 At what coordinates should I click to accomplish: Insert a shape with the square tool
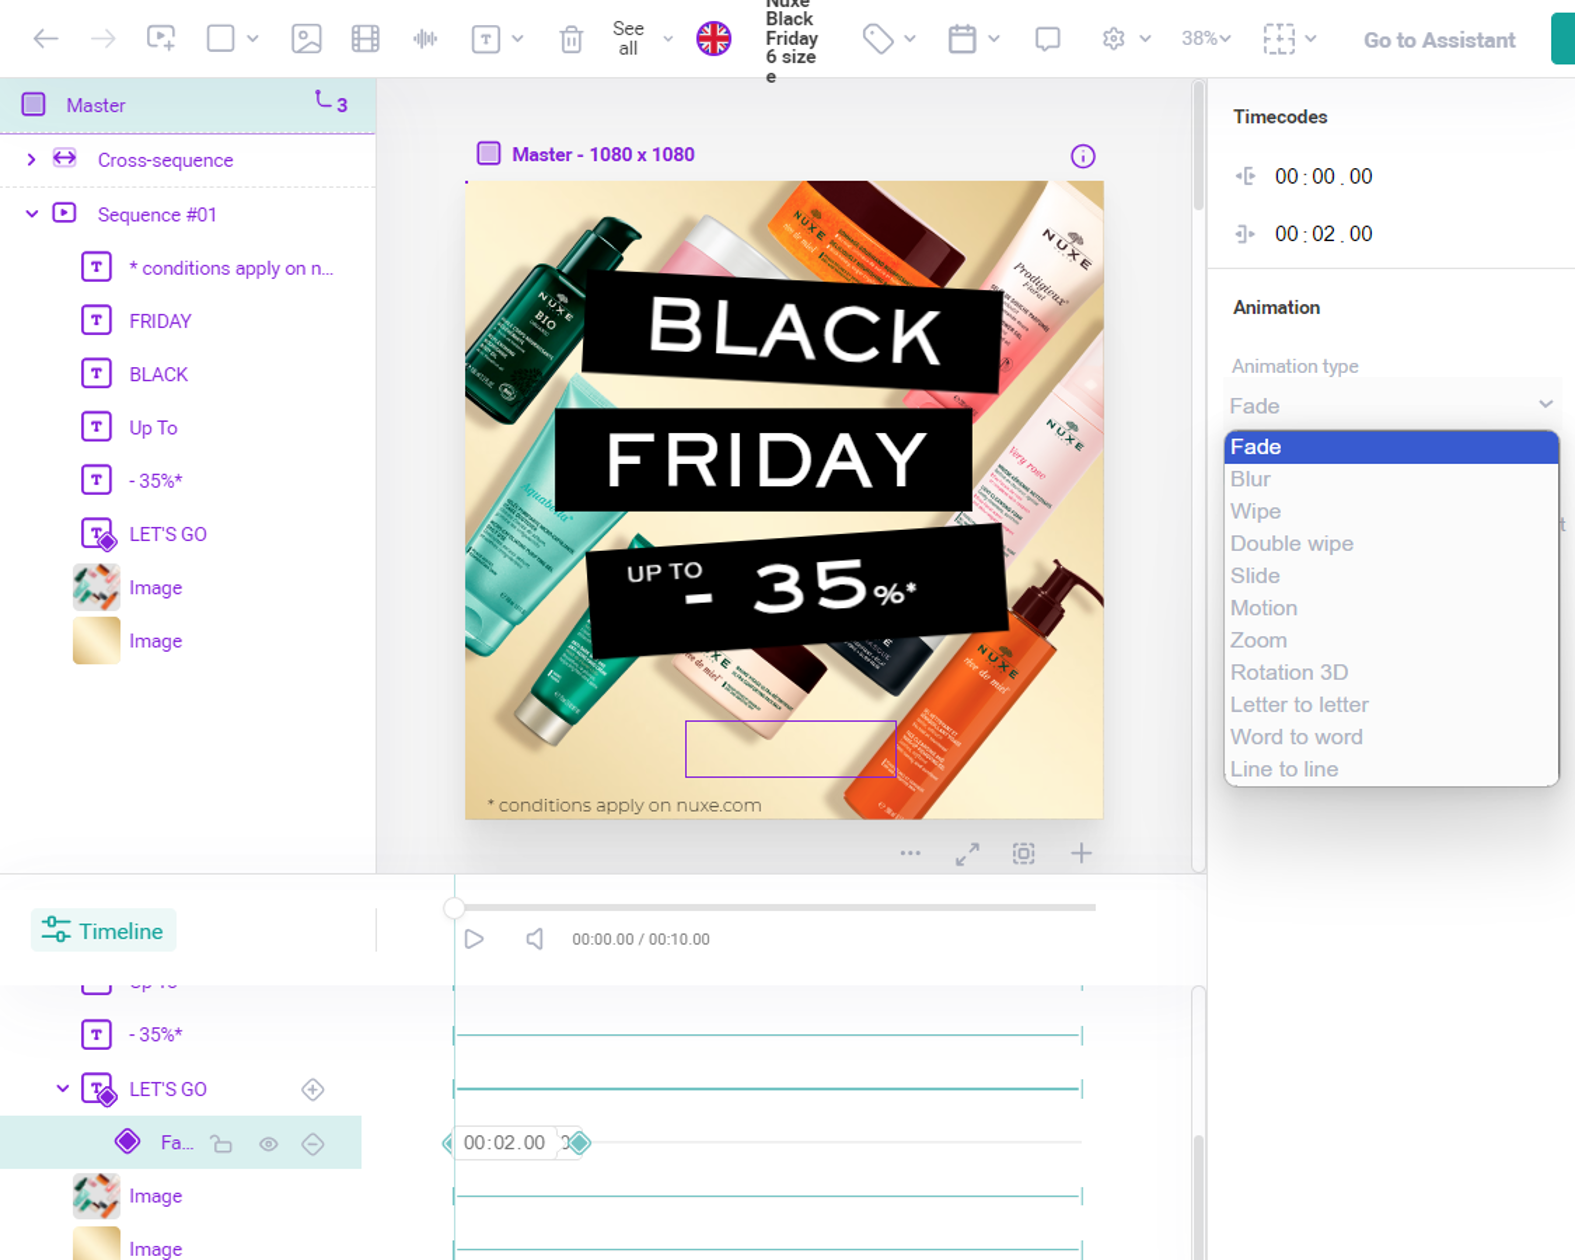click(x=220, y=39)
